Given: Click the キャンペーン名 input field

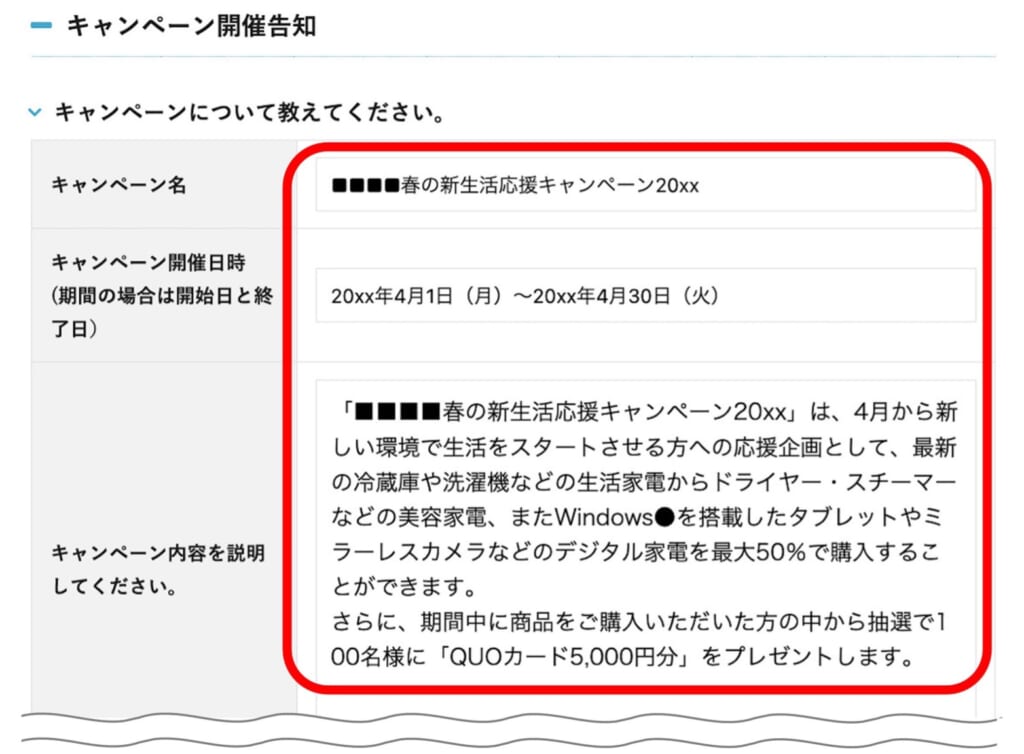Looking at the screenshot, I should click(x=644, y=186).
